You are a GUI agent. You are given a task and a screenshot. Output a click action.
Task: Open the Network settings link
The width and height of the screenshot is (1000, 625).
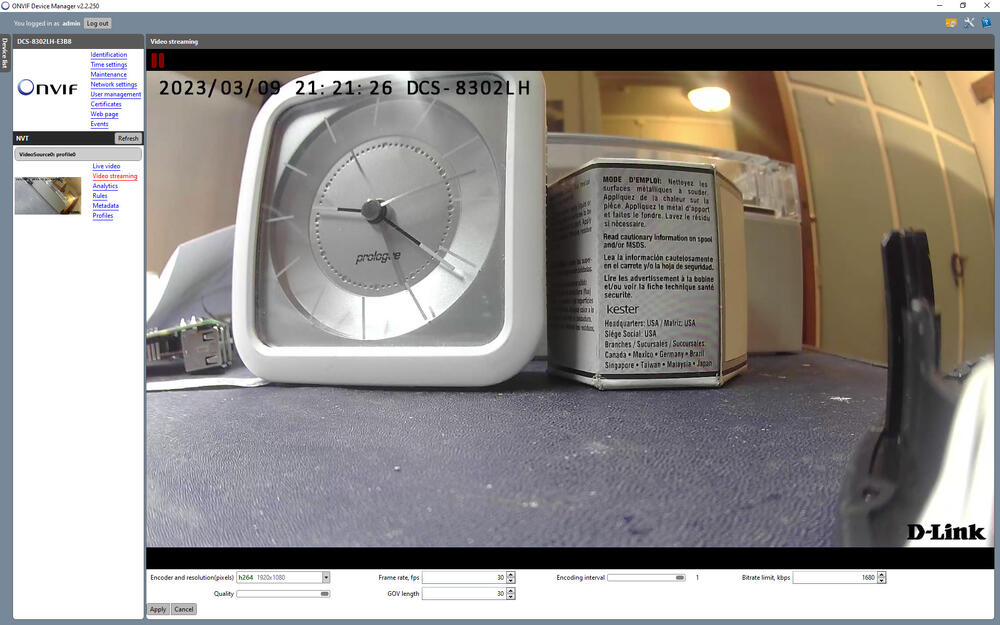pyautogui.click(x=113, y=85)
